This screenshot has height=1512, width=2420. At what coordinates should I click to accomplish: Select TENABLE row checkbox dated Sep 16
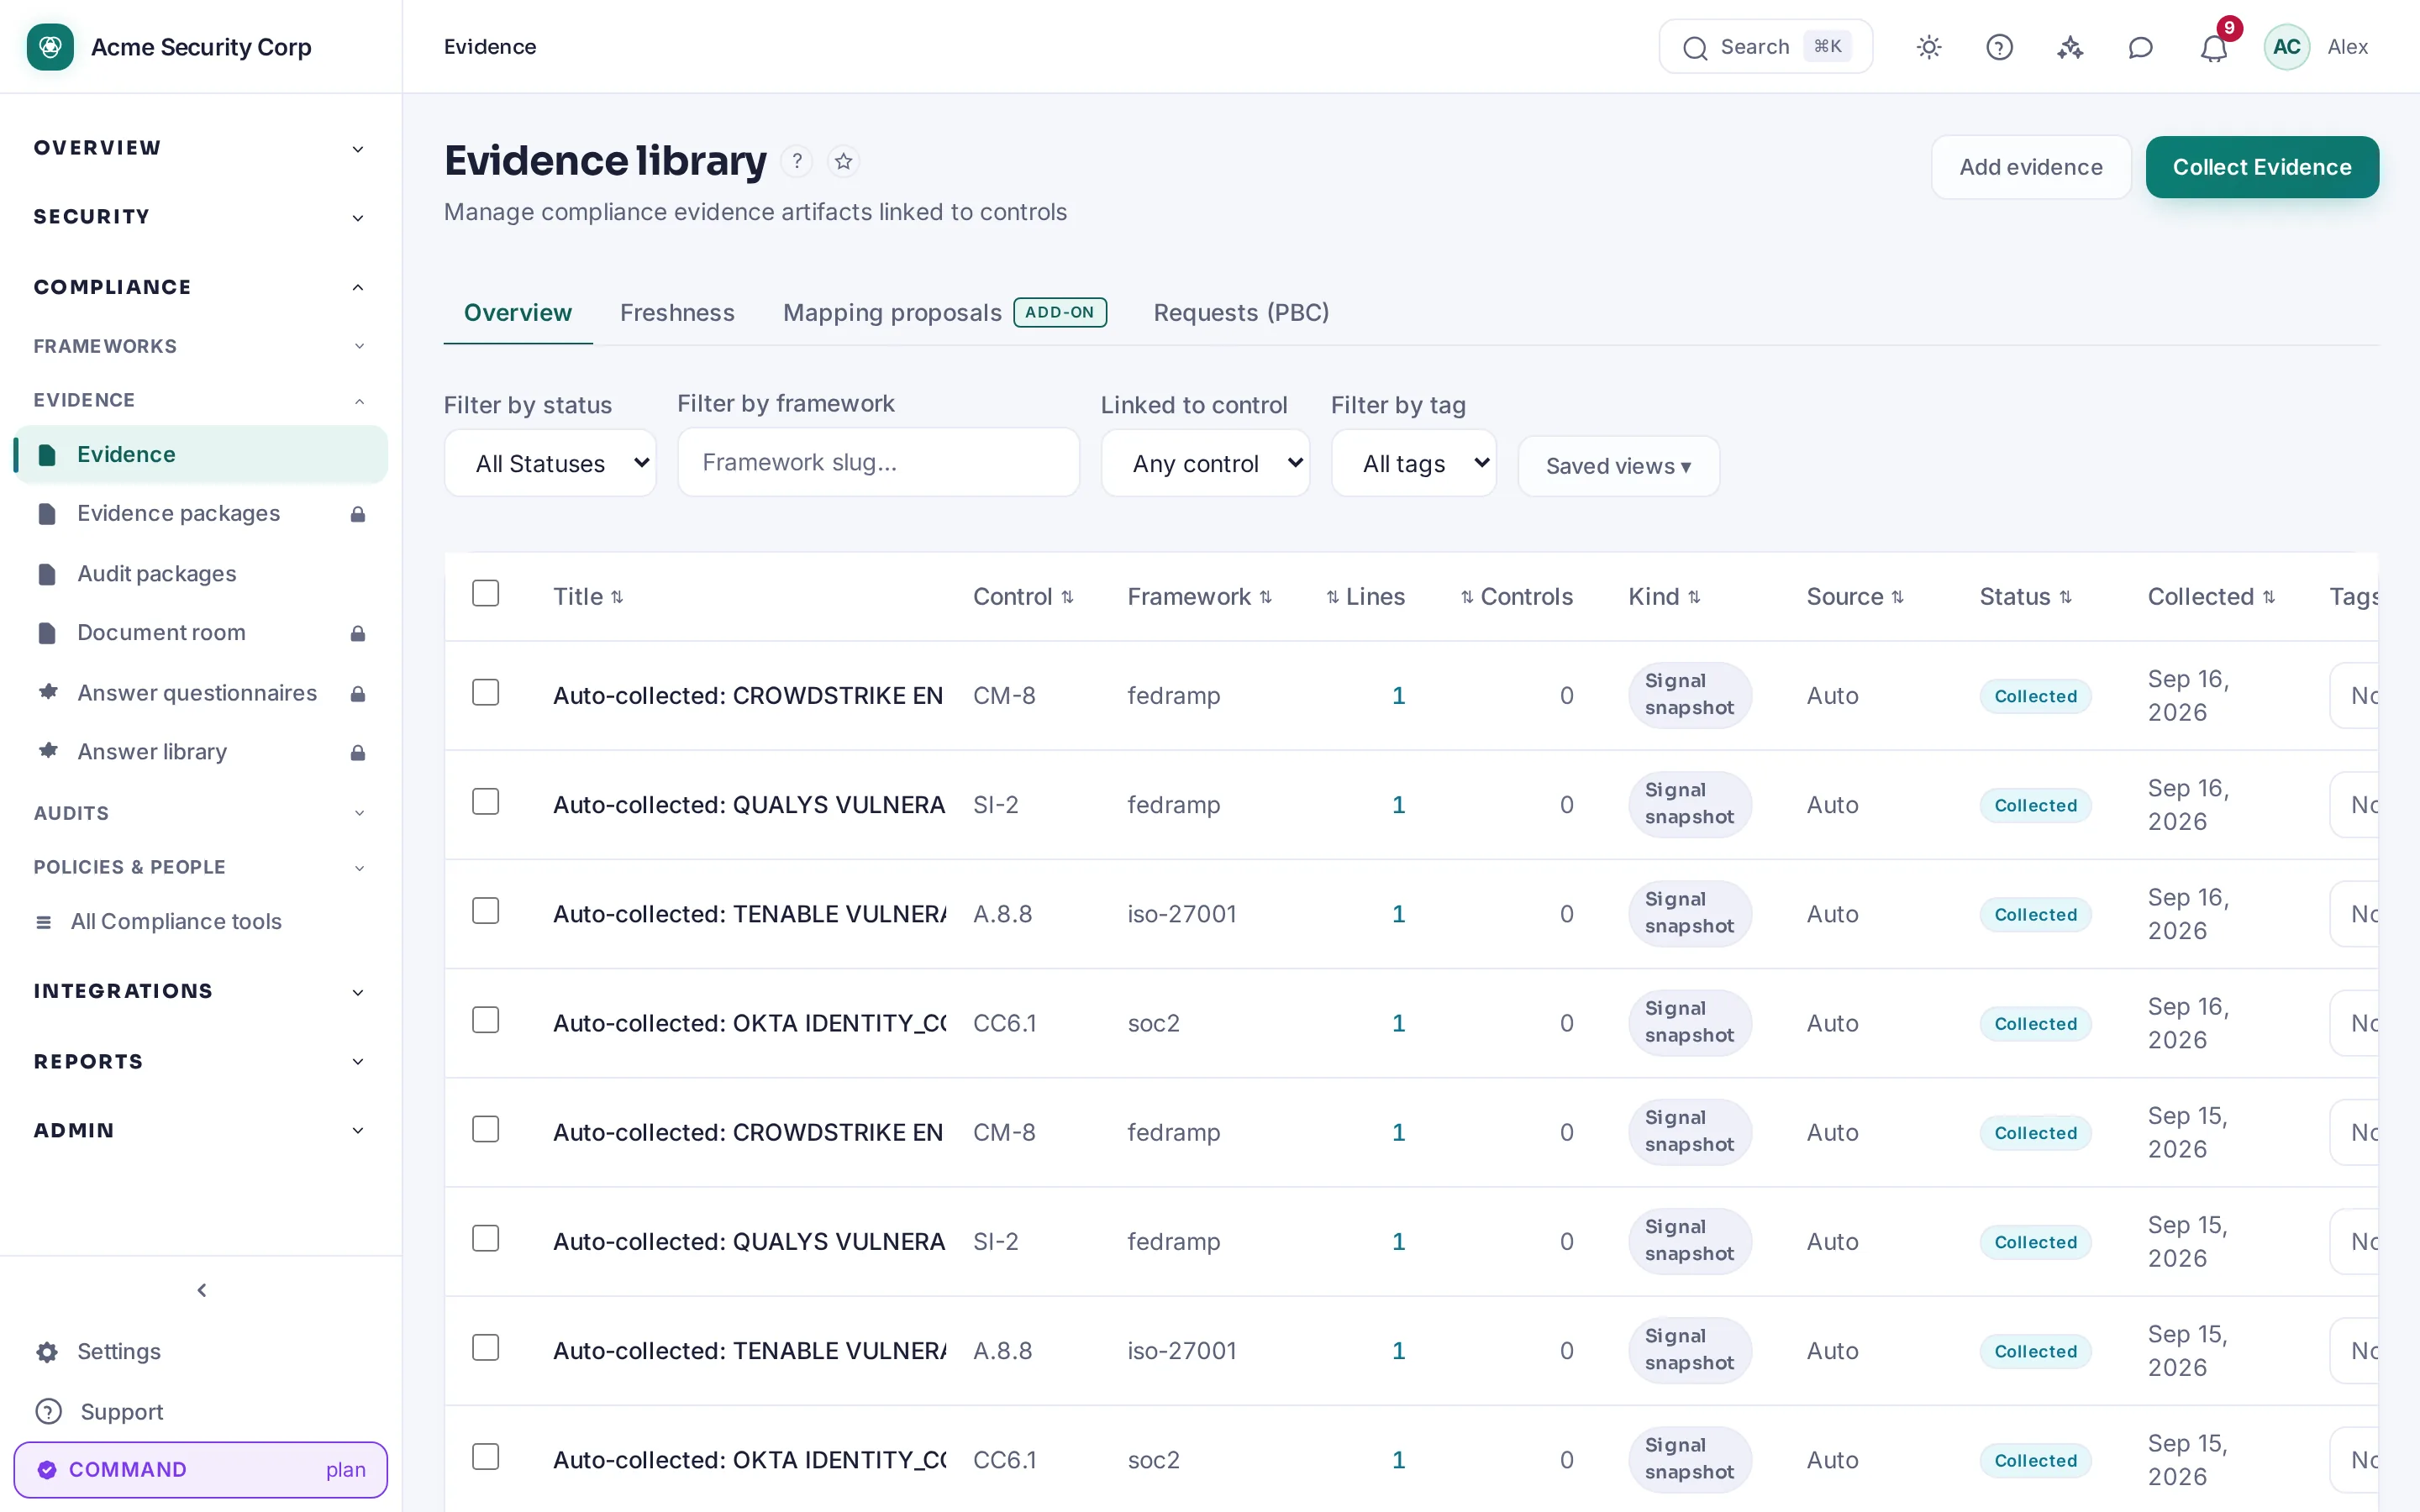[x=486, y=910]
